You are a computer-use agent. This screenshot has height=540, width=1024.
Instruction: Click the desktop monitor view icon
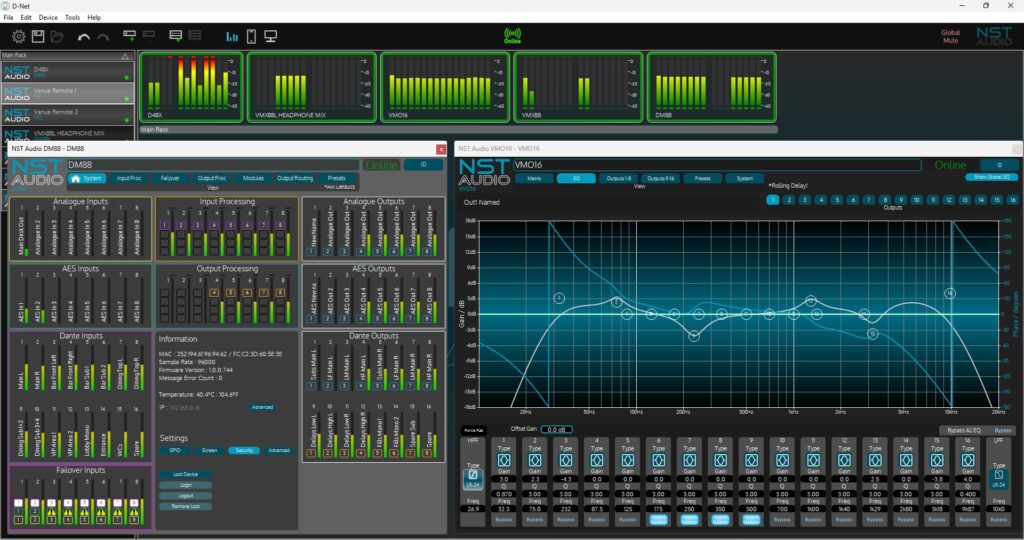click(270, 37)
